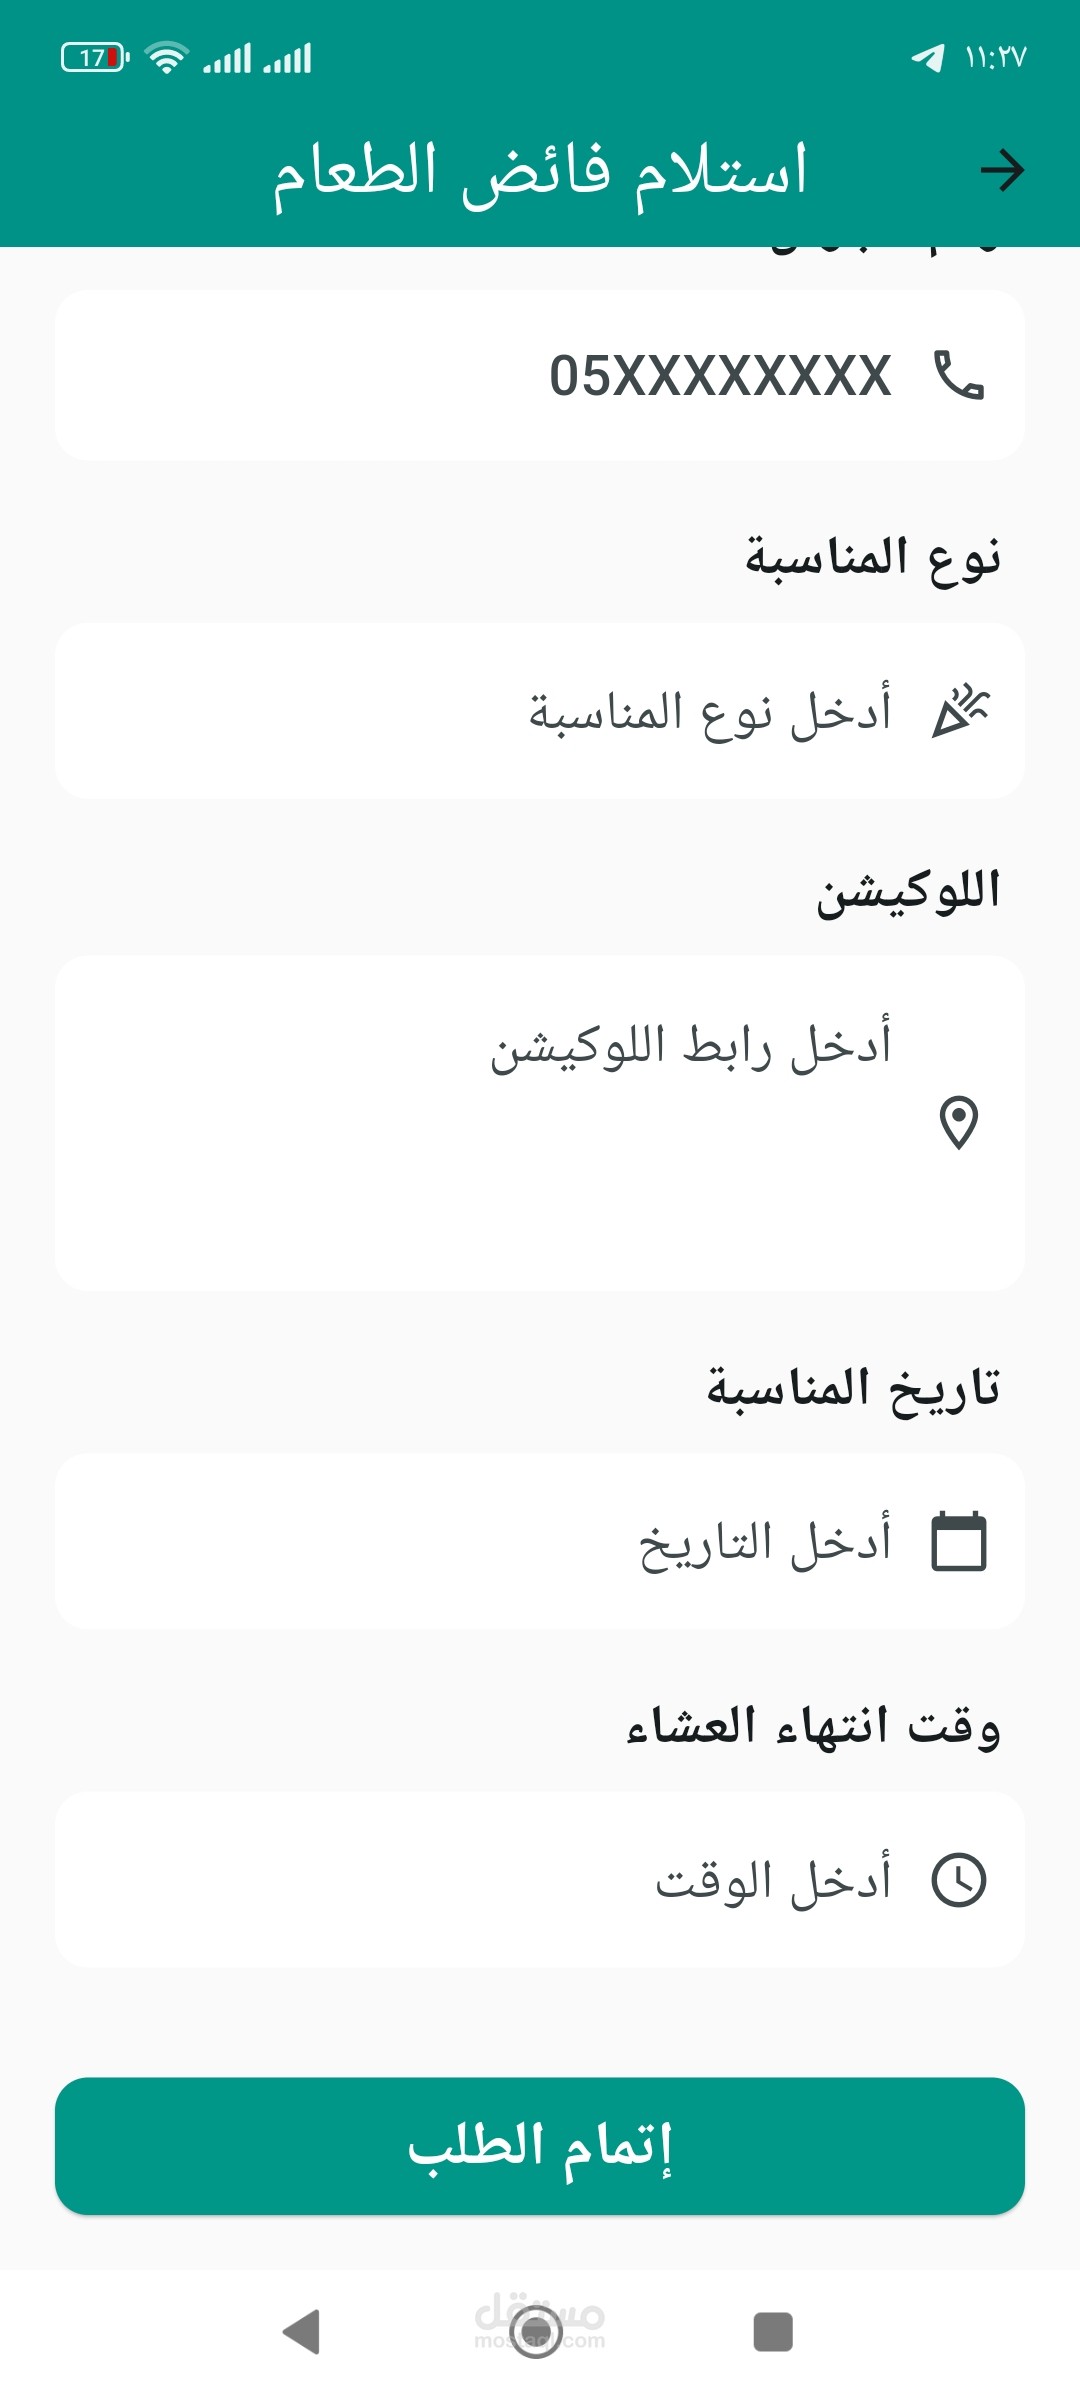
Task: Focus the 05XXXXXXXX phone number field
Action: [540, 375]
